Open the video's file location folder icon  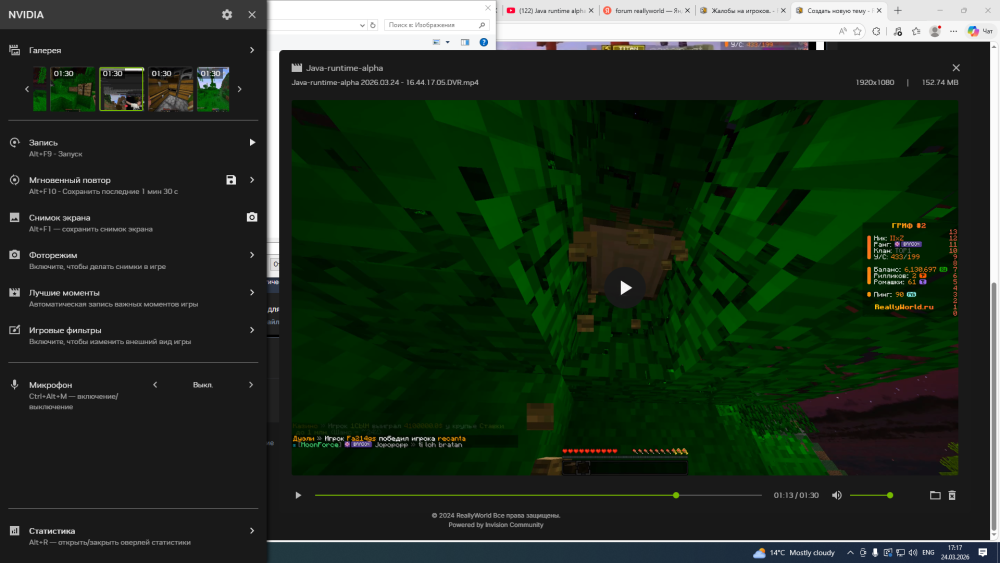tap(935, 495)
